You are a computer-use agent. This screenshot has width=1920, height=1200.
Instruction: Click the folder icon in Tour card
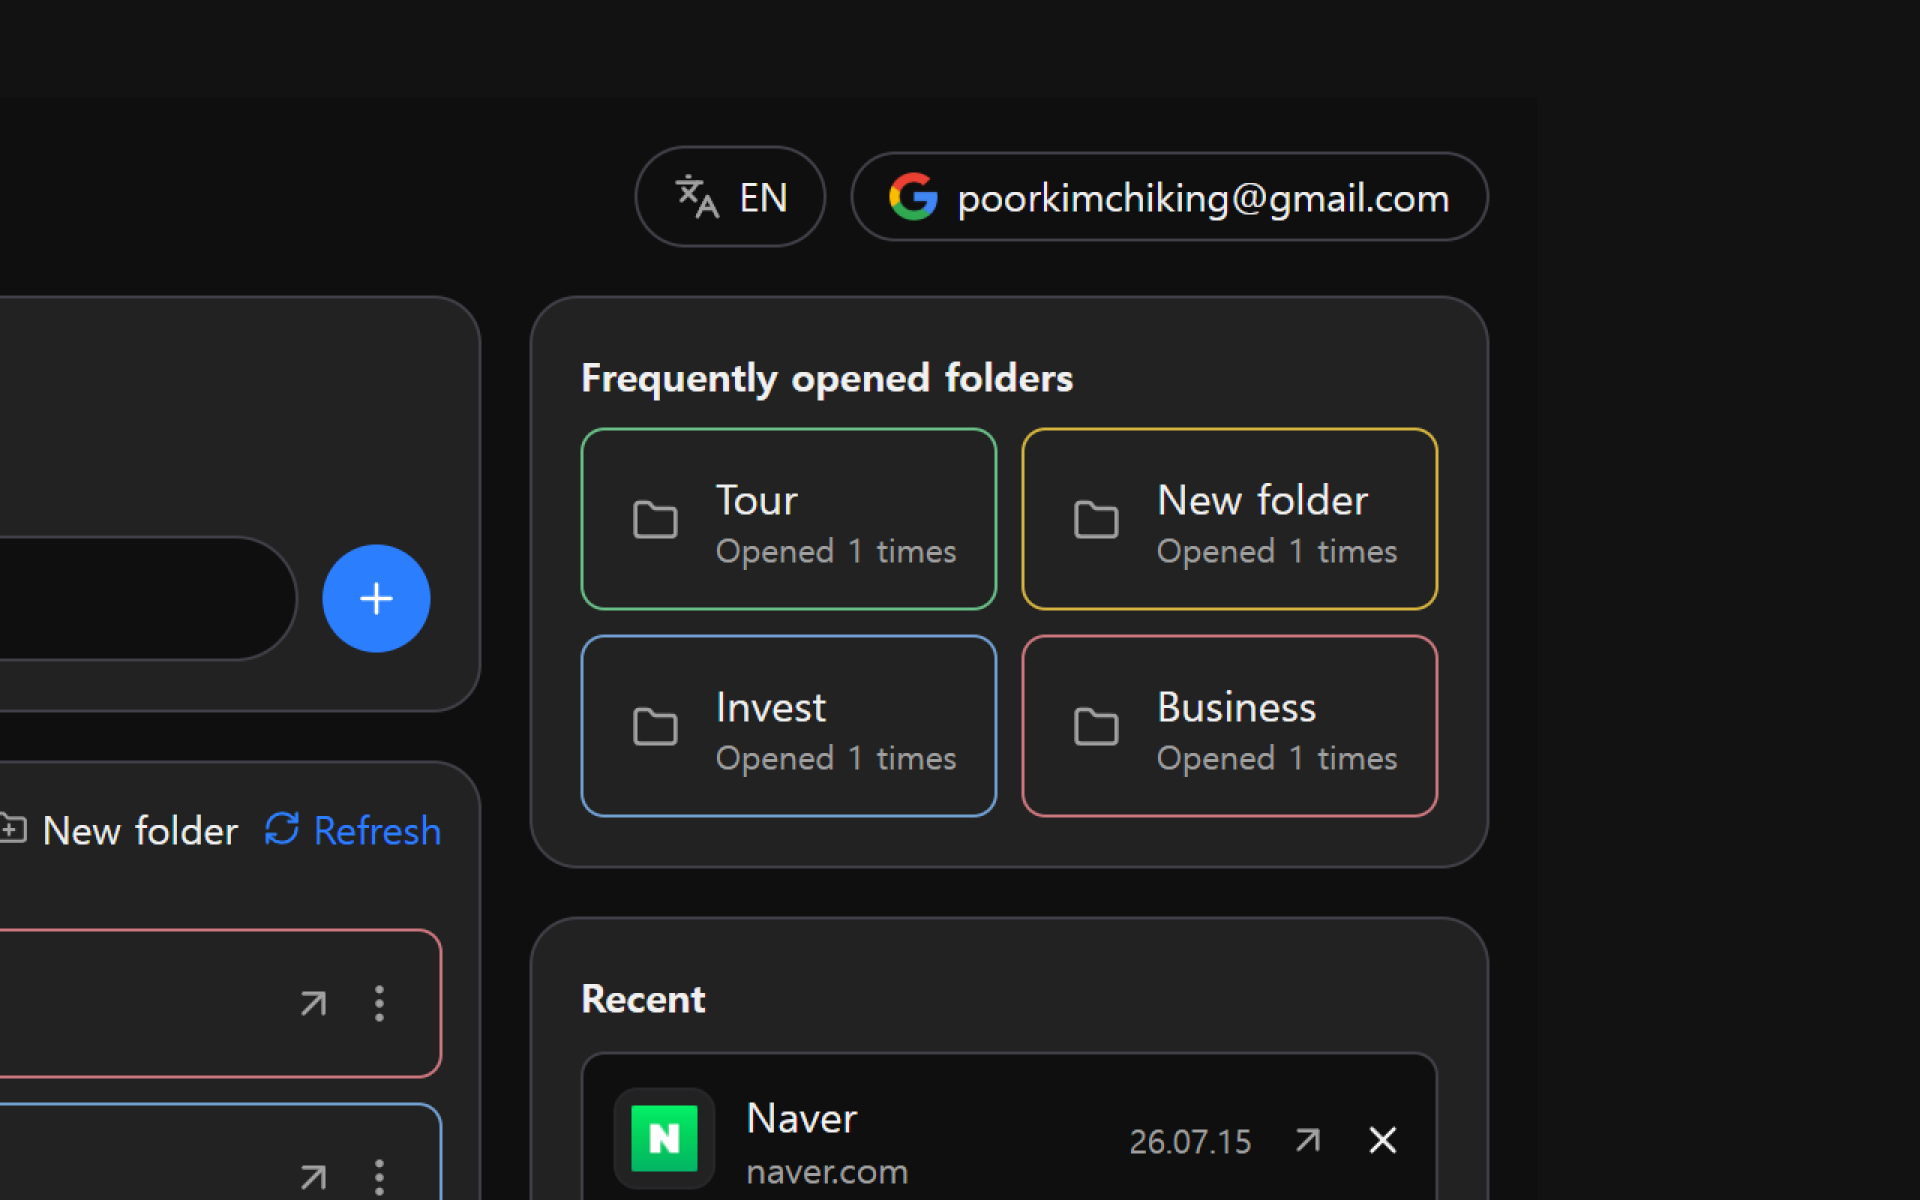655,520
